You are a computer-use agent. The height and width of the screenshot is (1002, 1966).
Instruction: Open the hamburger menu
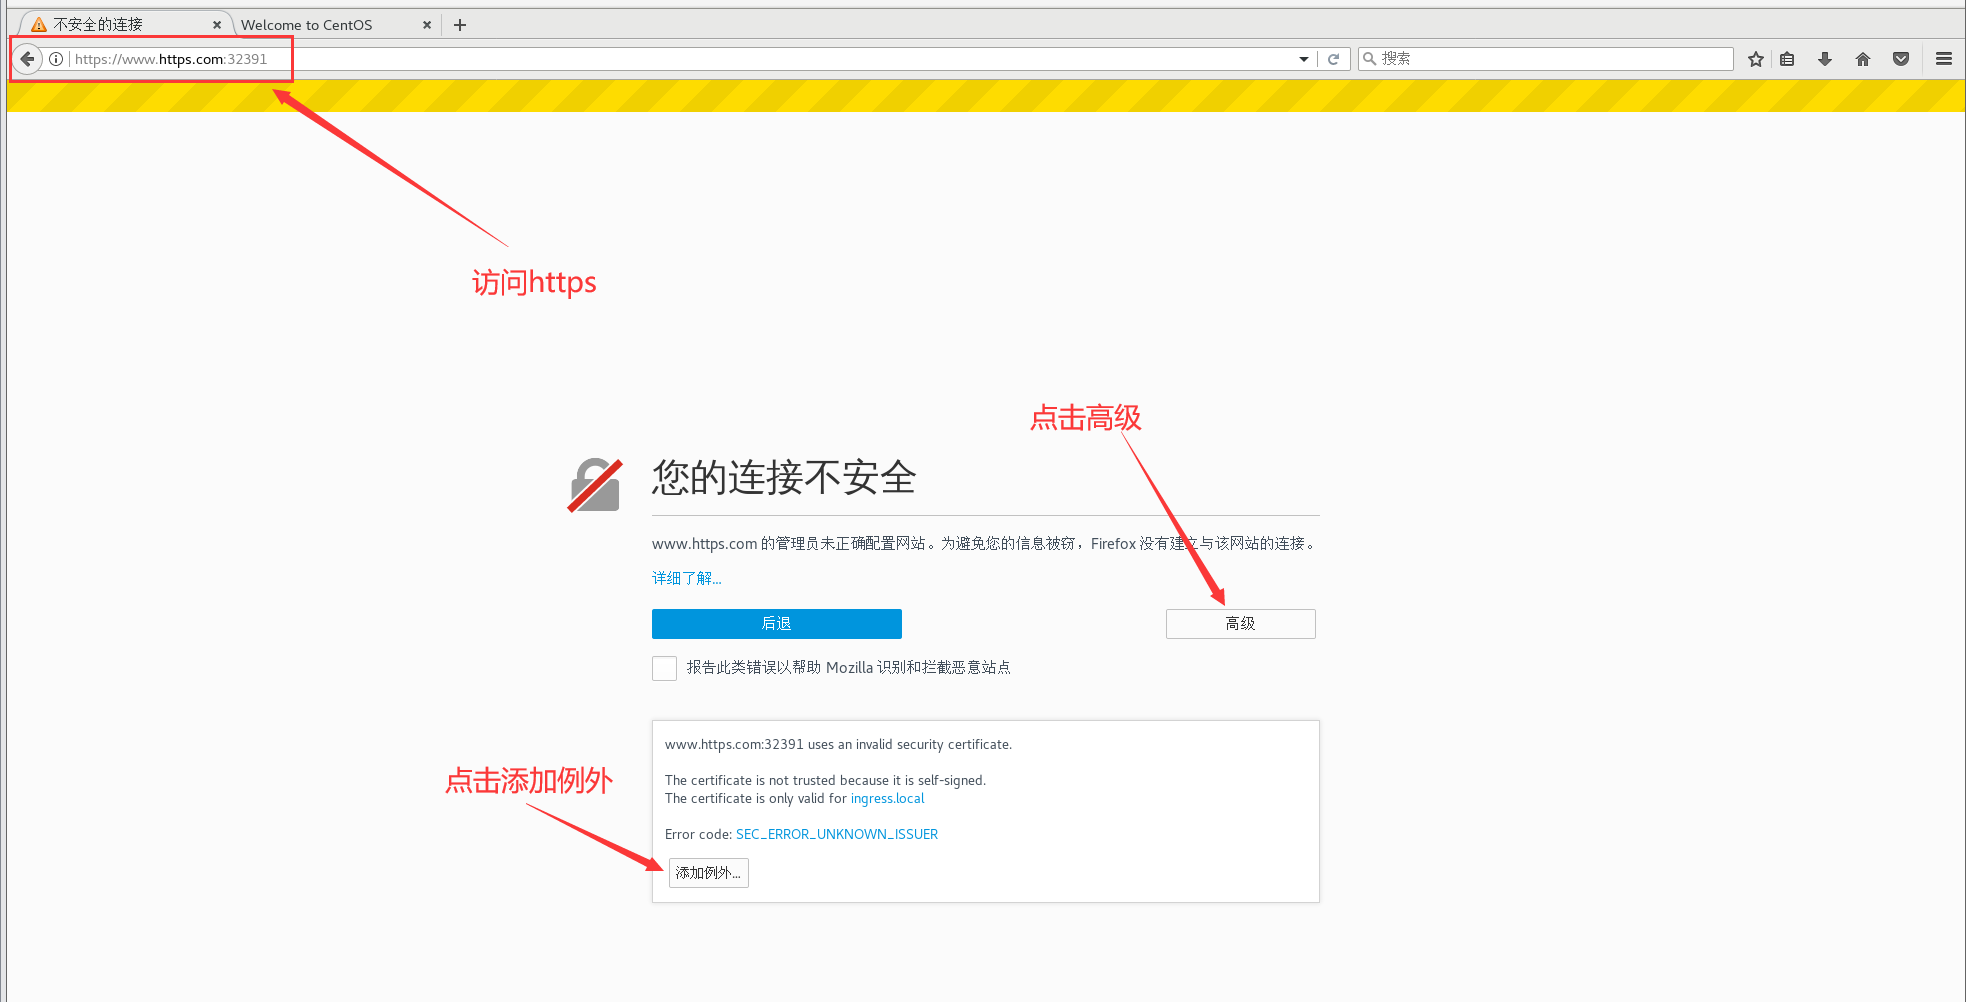(1944, 59)
